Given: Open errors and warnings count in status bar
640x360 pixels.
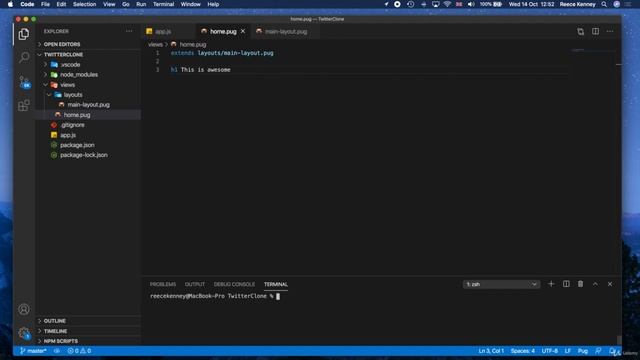Looking at the screenshot, I should 79,351.
